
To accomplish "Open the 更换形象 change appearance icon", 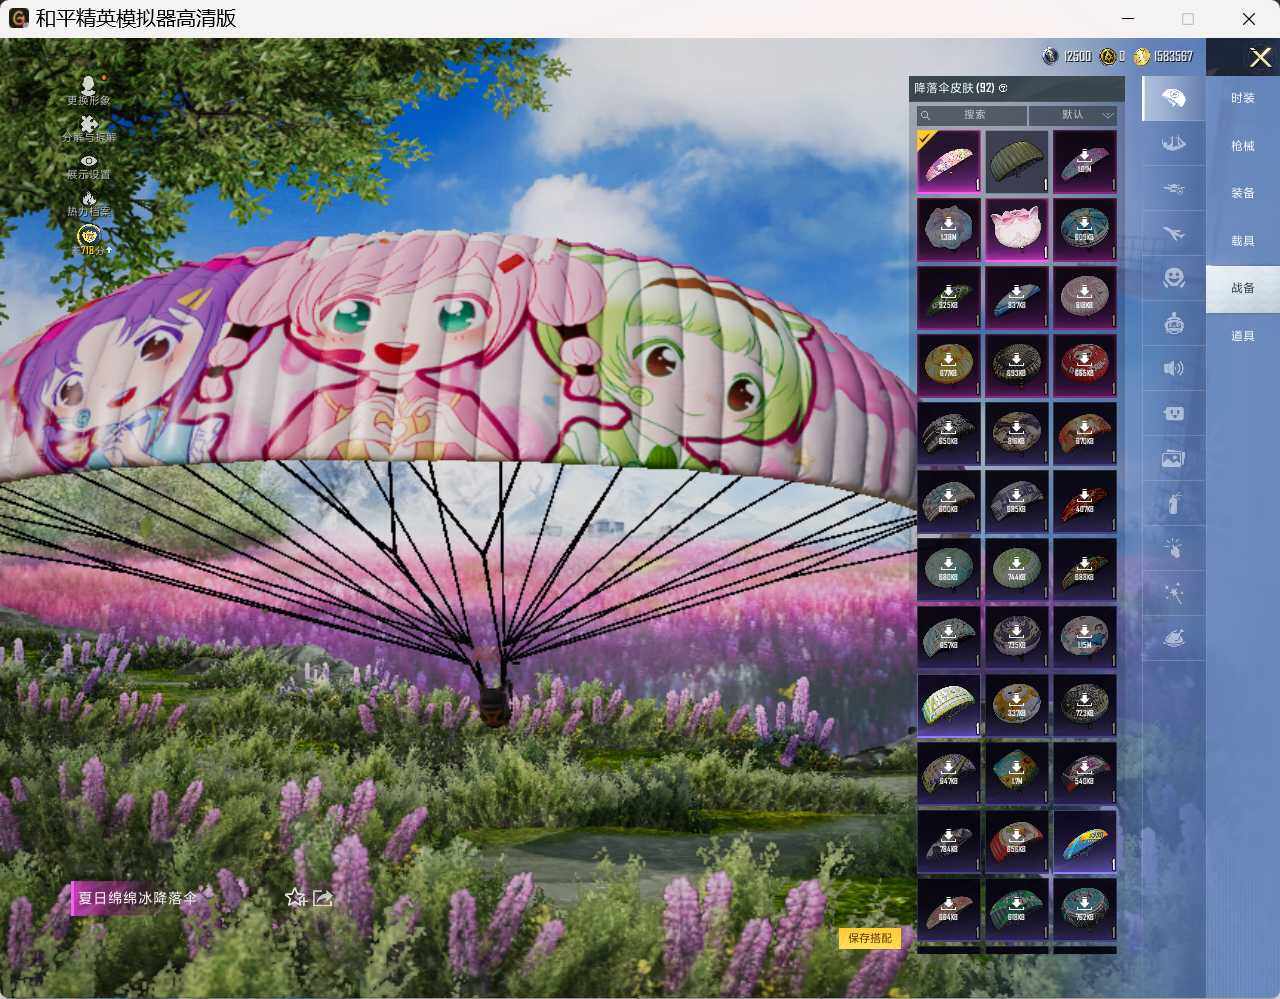I will (89, 86).
